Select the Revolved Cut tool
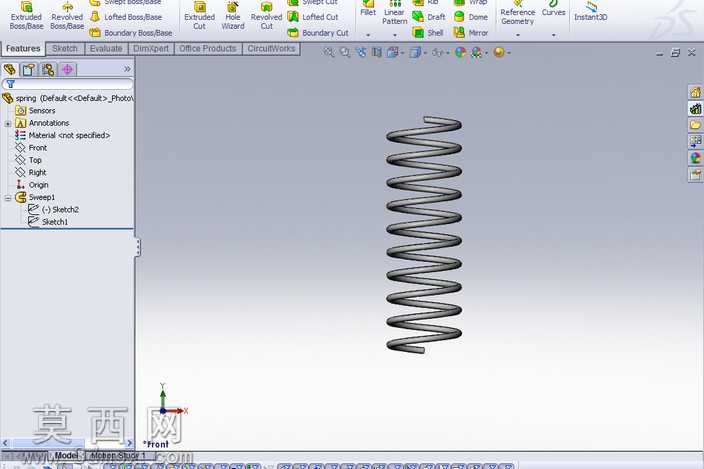Screen dimensions: 704x469 pos(266,16)
